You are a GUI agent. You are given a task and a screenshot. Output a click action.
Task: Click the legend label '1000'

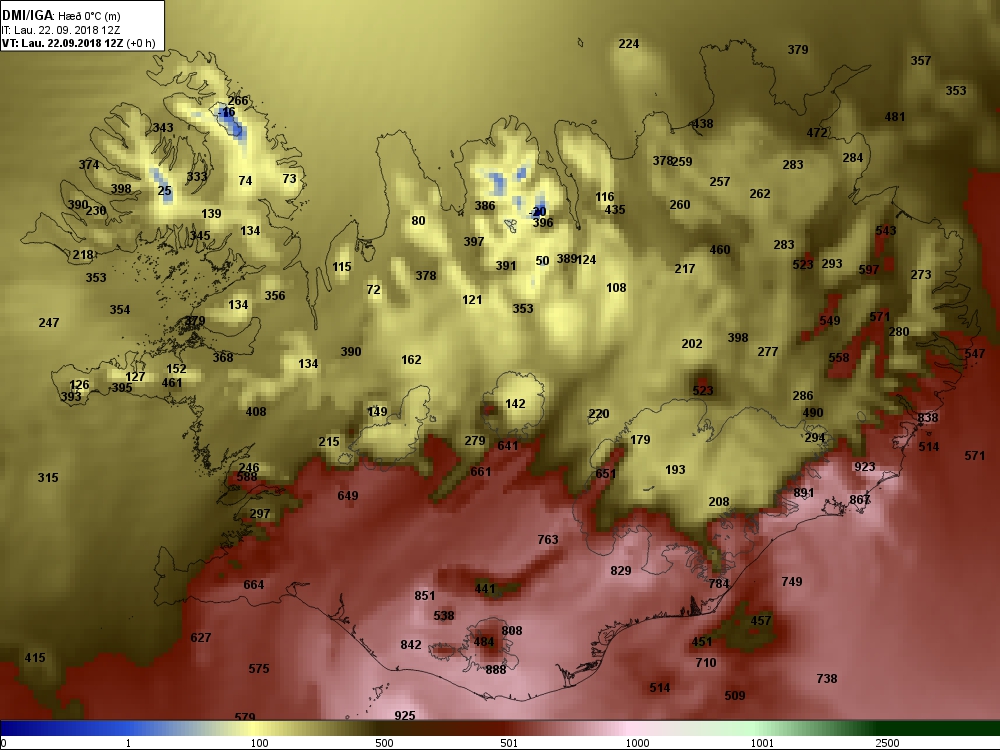pos(637,743)
